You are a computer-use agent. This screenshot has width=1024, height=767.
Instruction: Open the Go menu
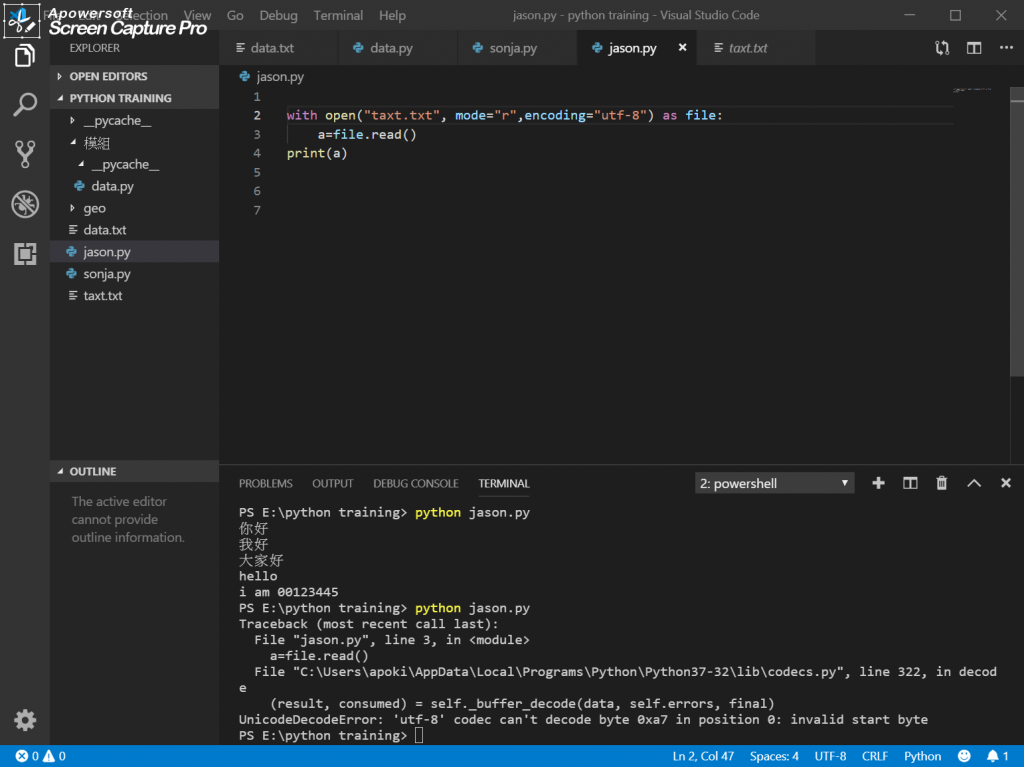(x=235, y=15)
